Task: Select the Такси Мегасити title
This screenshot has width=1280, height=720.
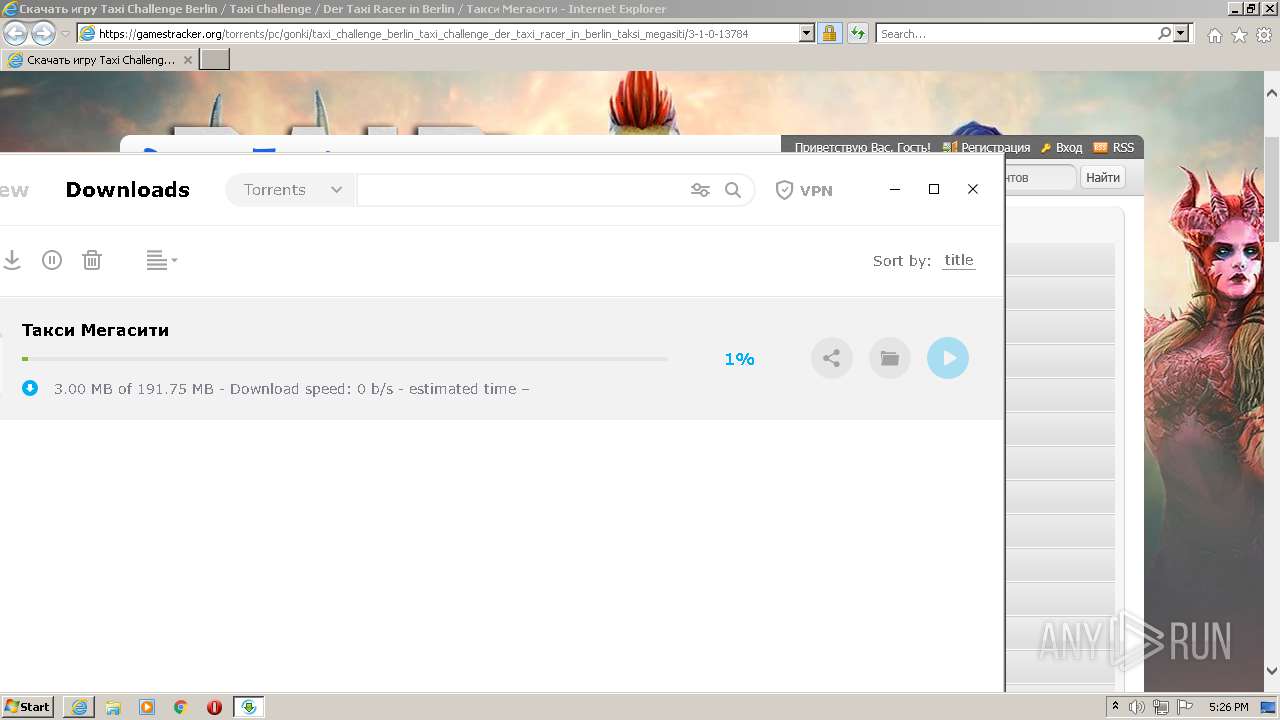Action: click(95, 330)
